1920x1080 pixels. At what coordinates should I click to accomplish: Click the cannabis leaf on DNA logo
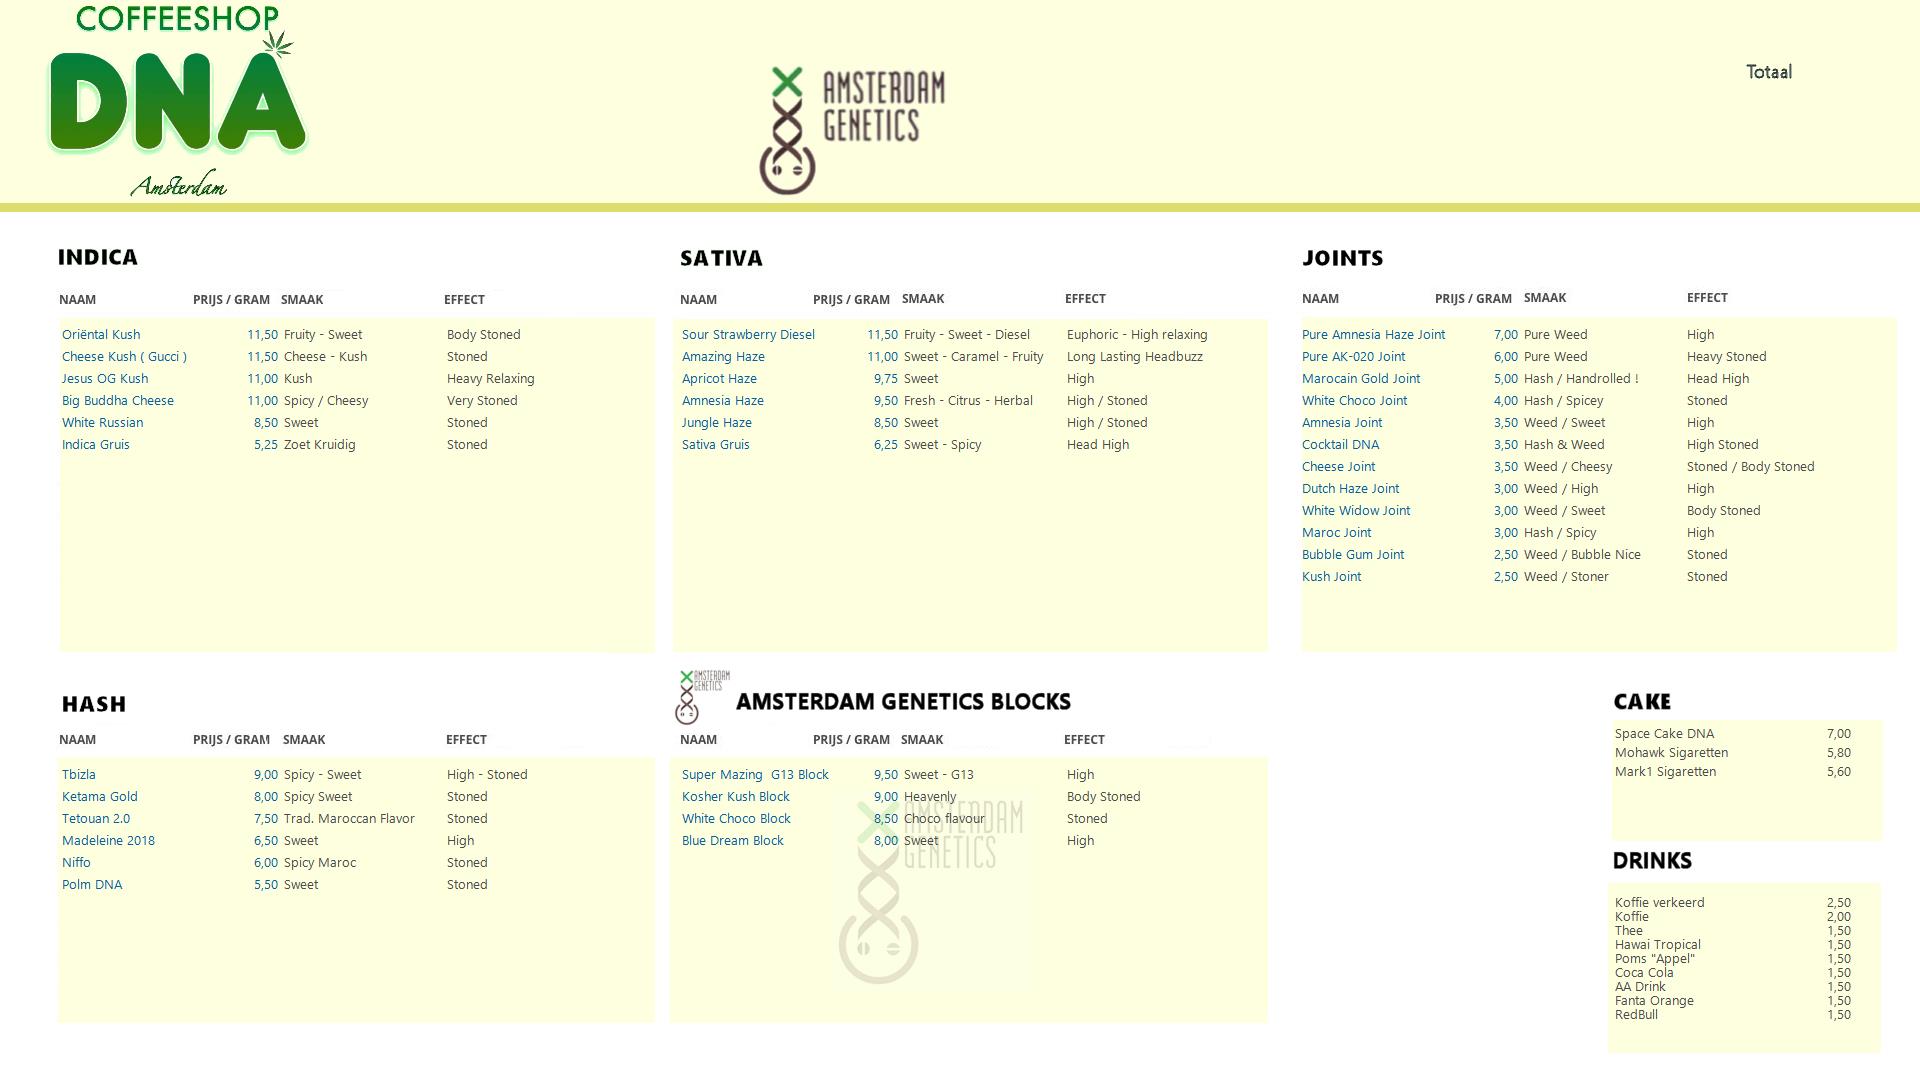(x=278, y=45)
